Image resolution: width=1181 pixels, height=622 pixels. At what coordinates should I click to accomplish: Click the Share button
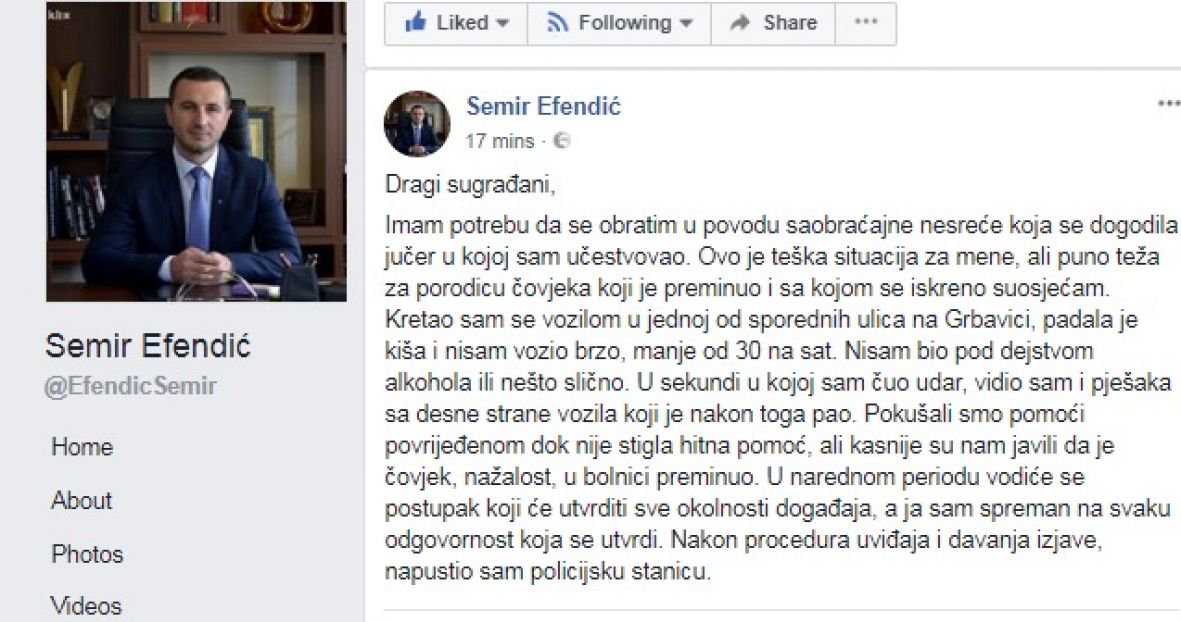point(774,23)
